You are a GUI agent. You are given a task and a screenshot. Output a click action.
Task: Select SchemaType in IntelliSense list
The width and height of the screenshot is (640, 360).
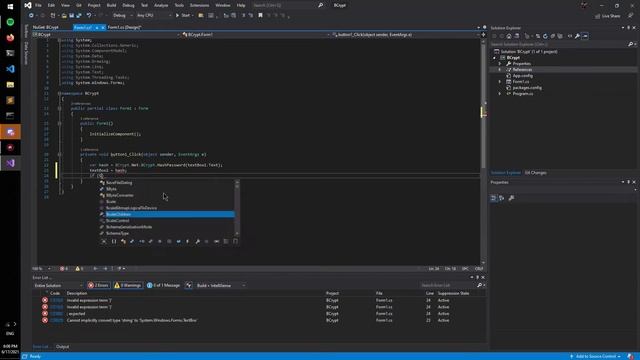coord(167,233)
